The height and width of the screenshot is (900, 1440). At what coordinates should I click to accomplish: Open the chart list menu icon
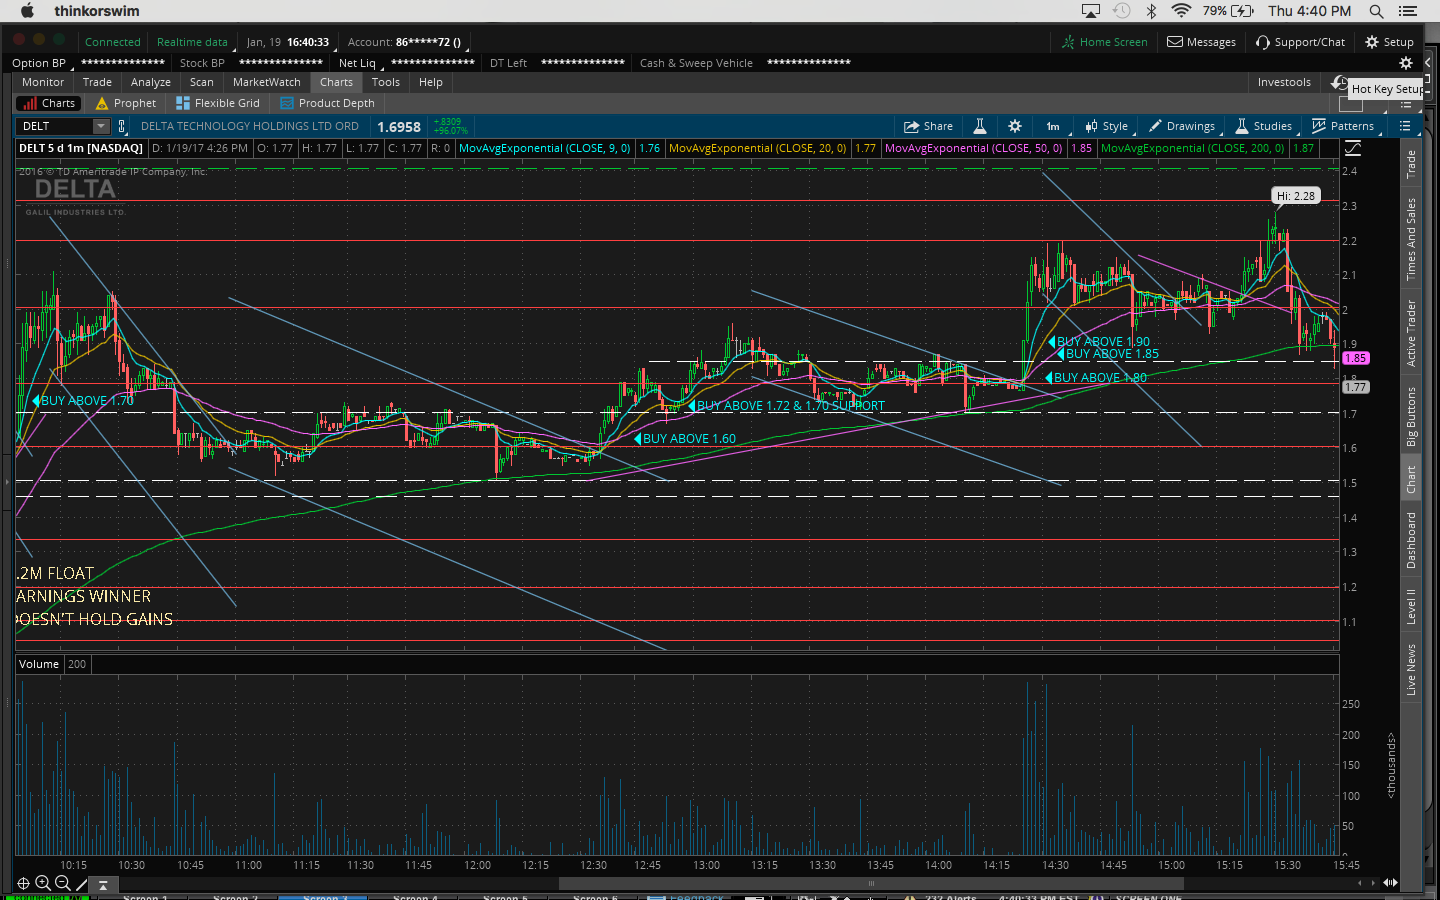coord(1405,126)
